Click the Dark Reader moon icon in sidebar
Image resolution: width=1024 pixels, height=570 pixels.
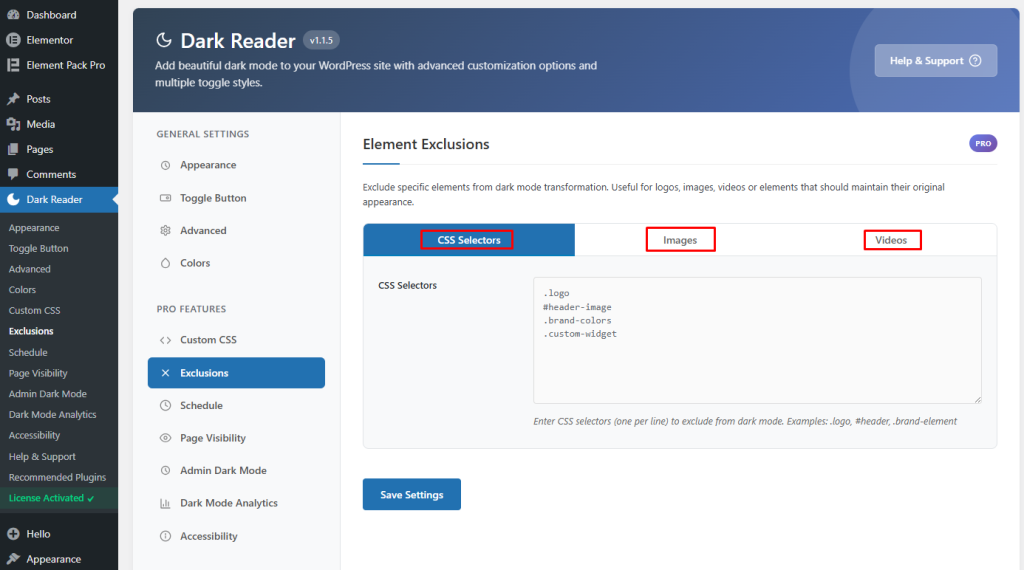(13, 199)
